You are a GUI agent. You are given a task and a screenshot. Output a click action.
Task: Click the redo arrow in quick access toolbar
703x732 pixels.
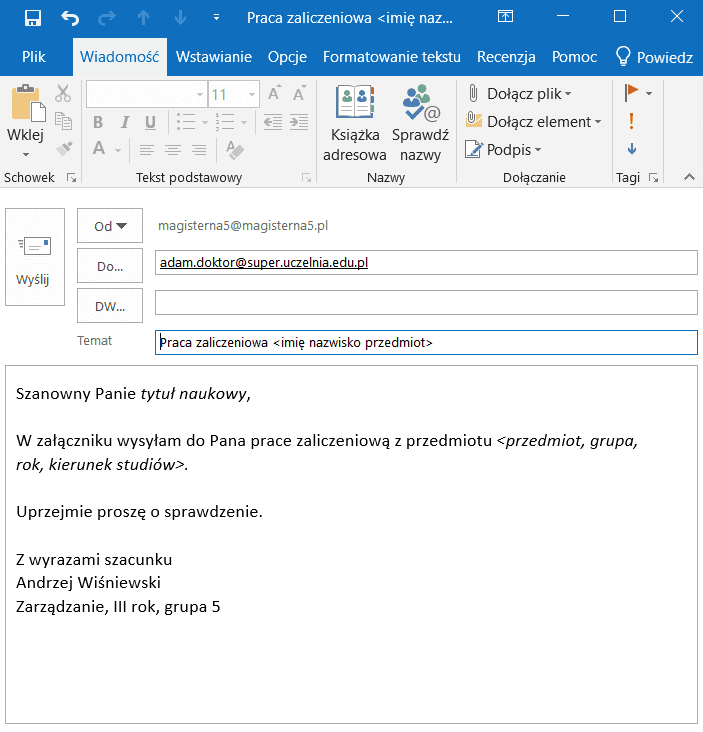tap(106, 18)
